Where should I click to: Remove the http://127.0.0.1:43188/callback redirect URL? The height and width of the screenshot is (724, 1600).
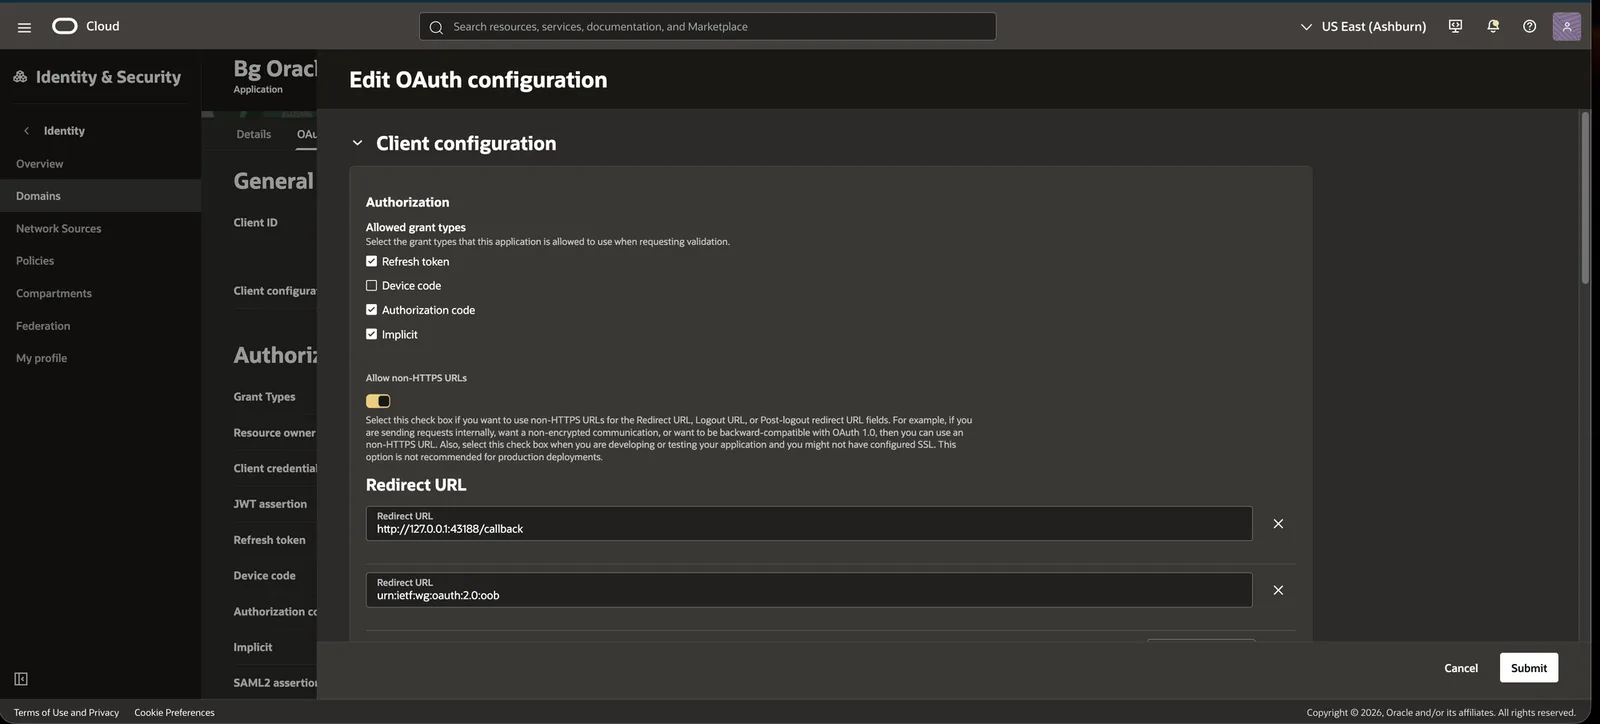coord(1278,524)
